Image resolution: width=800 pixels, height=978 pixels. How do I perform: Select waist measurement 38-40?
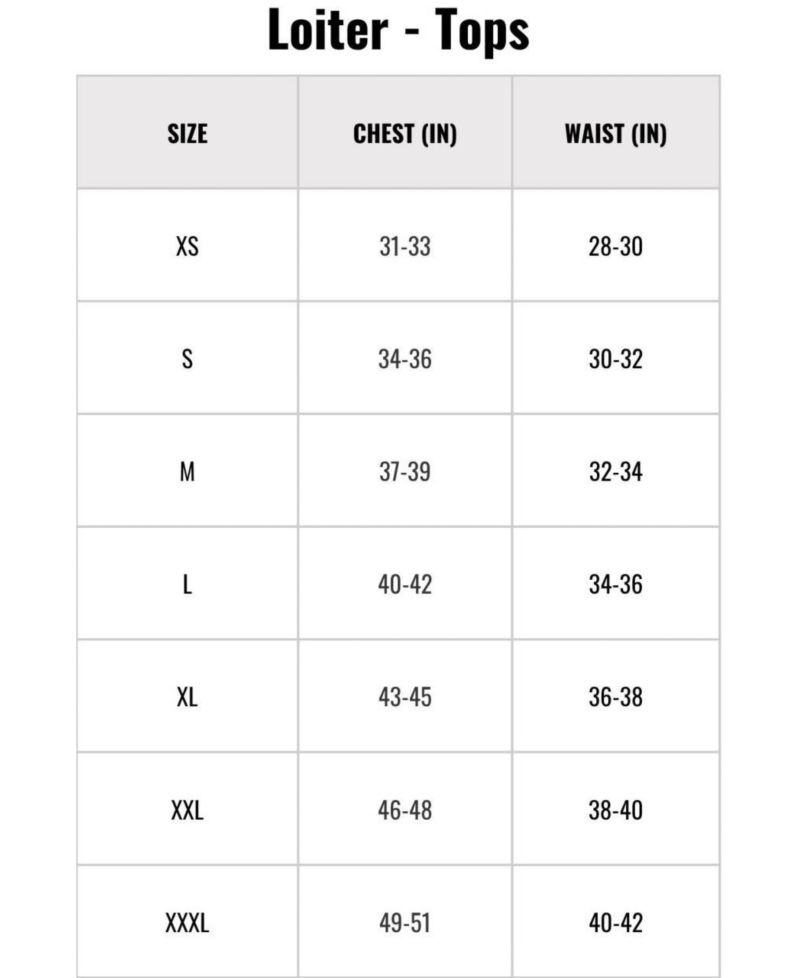click(x=615, y=810)
